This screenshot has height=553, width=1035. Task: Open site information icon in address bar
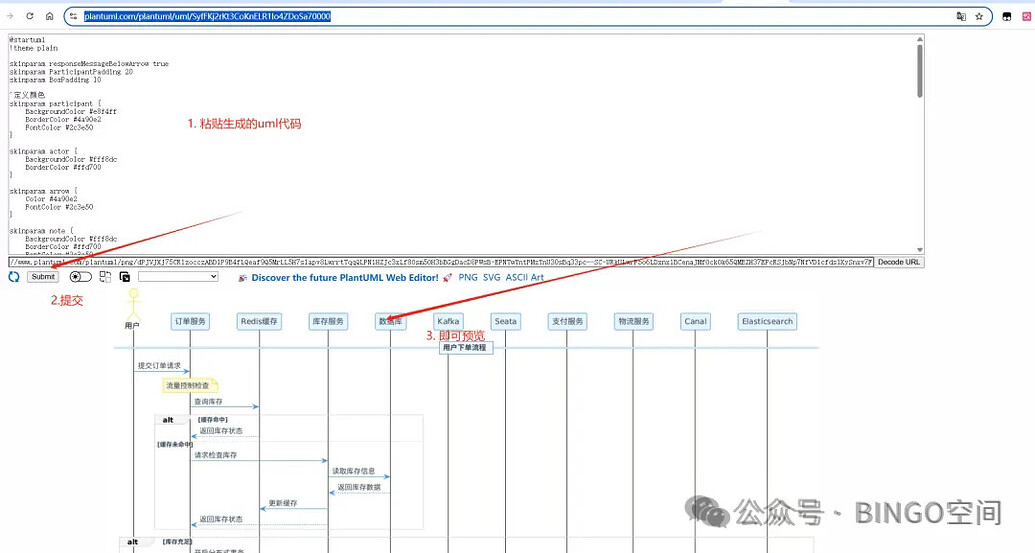pos(74,16)
